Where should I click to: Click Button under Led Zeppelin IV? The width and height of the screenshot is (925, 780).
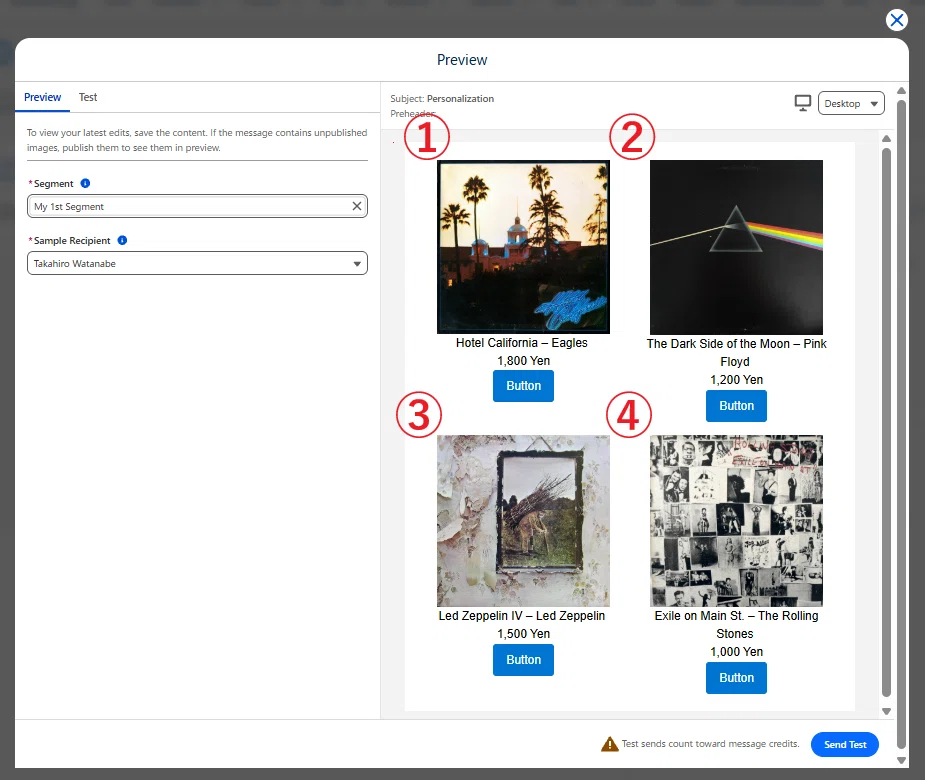[523, 660]
